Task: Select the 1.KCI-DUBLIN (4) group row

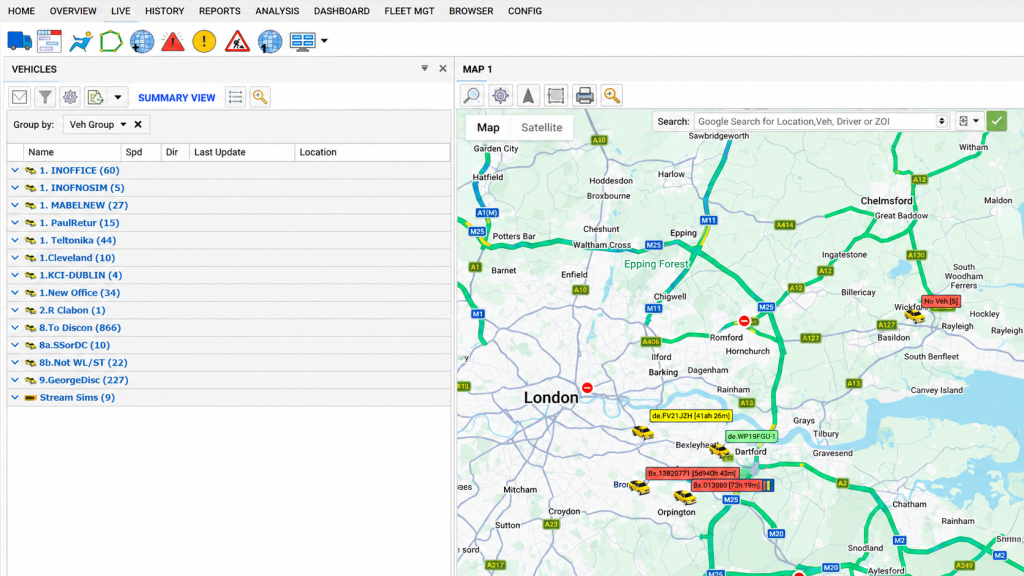Action: 229,276
